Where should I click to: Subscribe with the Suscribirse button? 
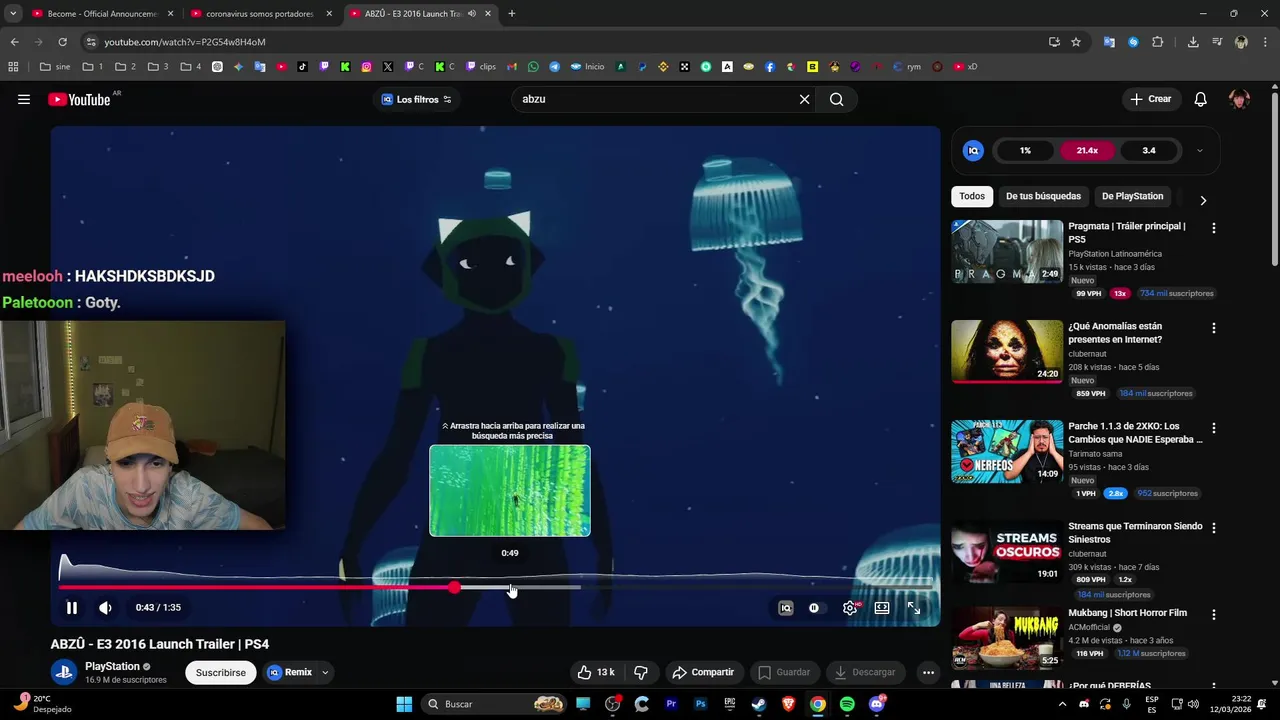pos(221,672)
